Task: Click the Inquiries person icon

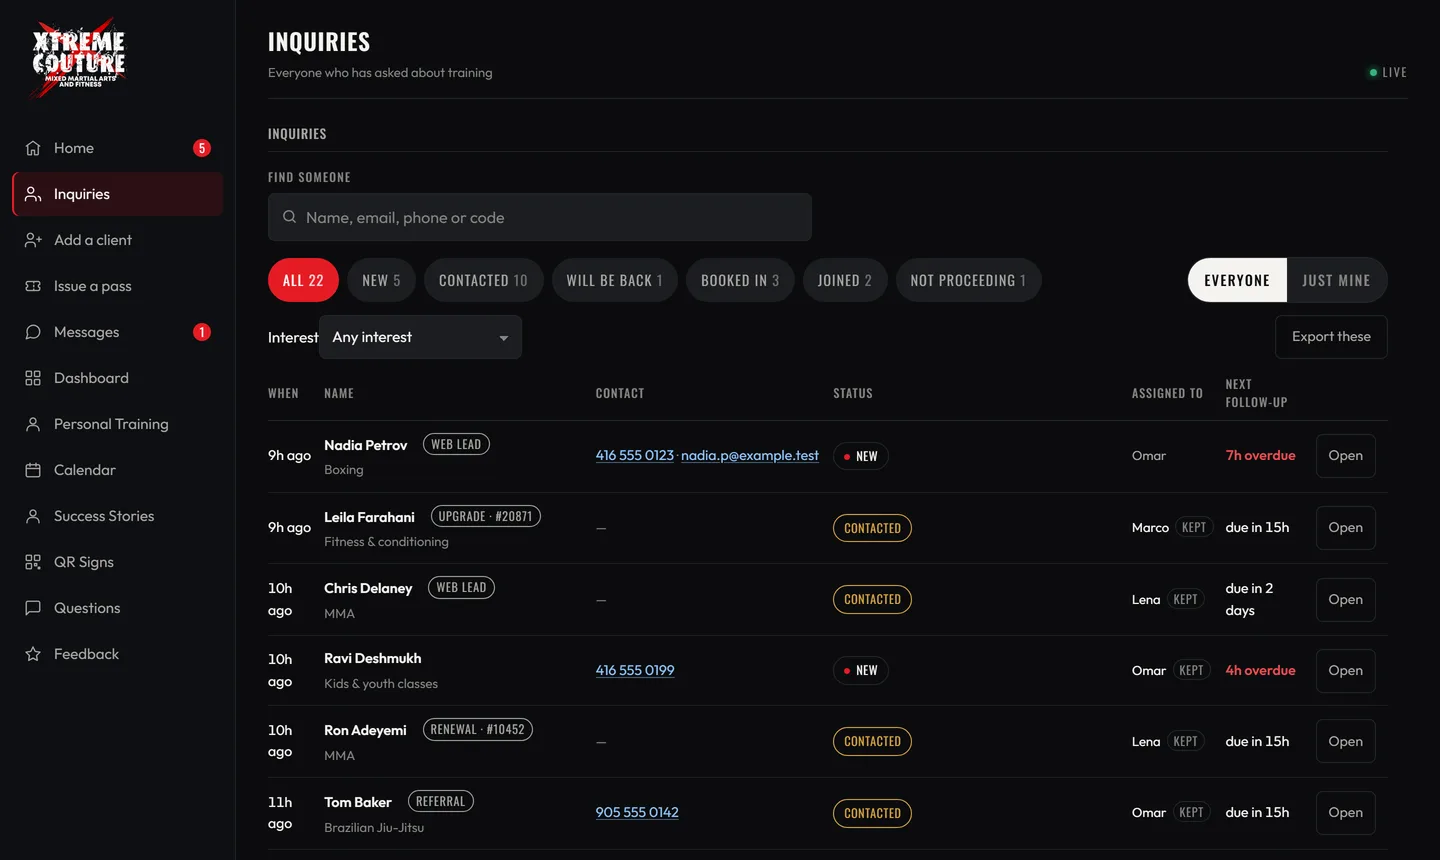Action: pyautogui.click(x=33, y=194)
